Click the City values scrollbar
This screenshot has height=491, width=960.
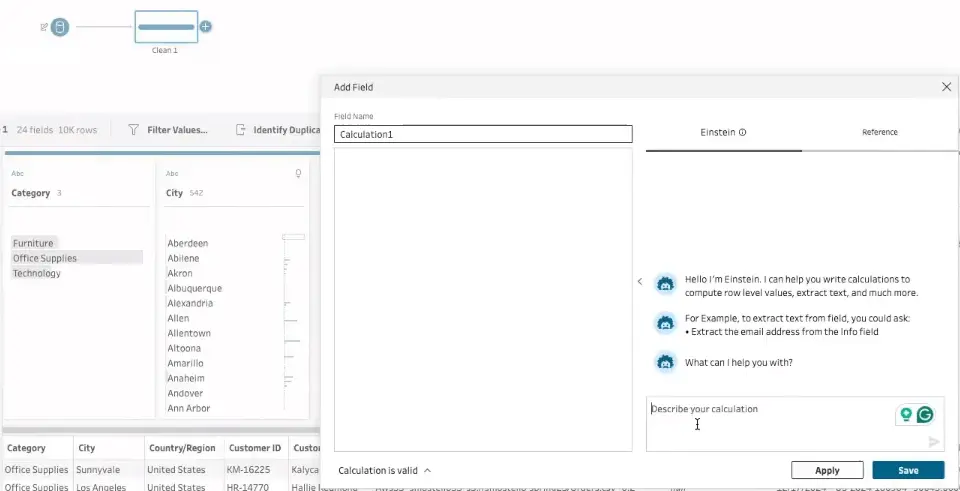click(x=293, y=237)
